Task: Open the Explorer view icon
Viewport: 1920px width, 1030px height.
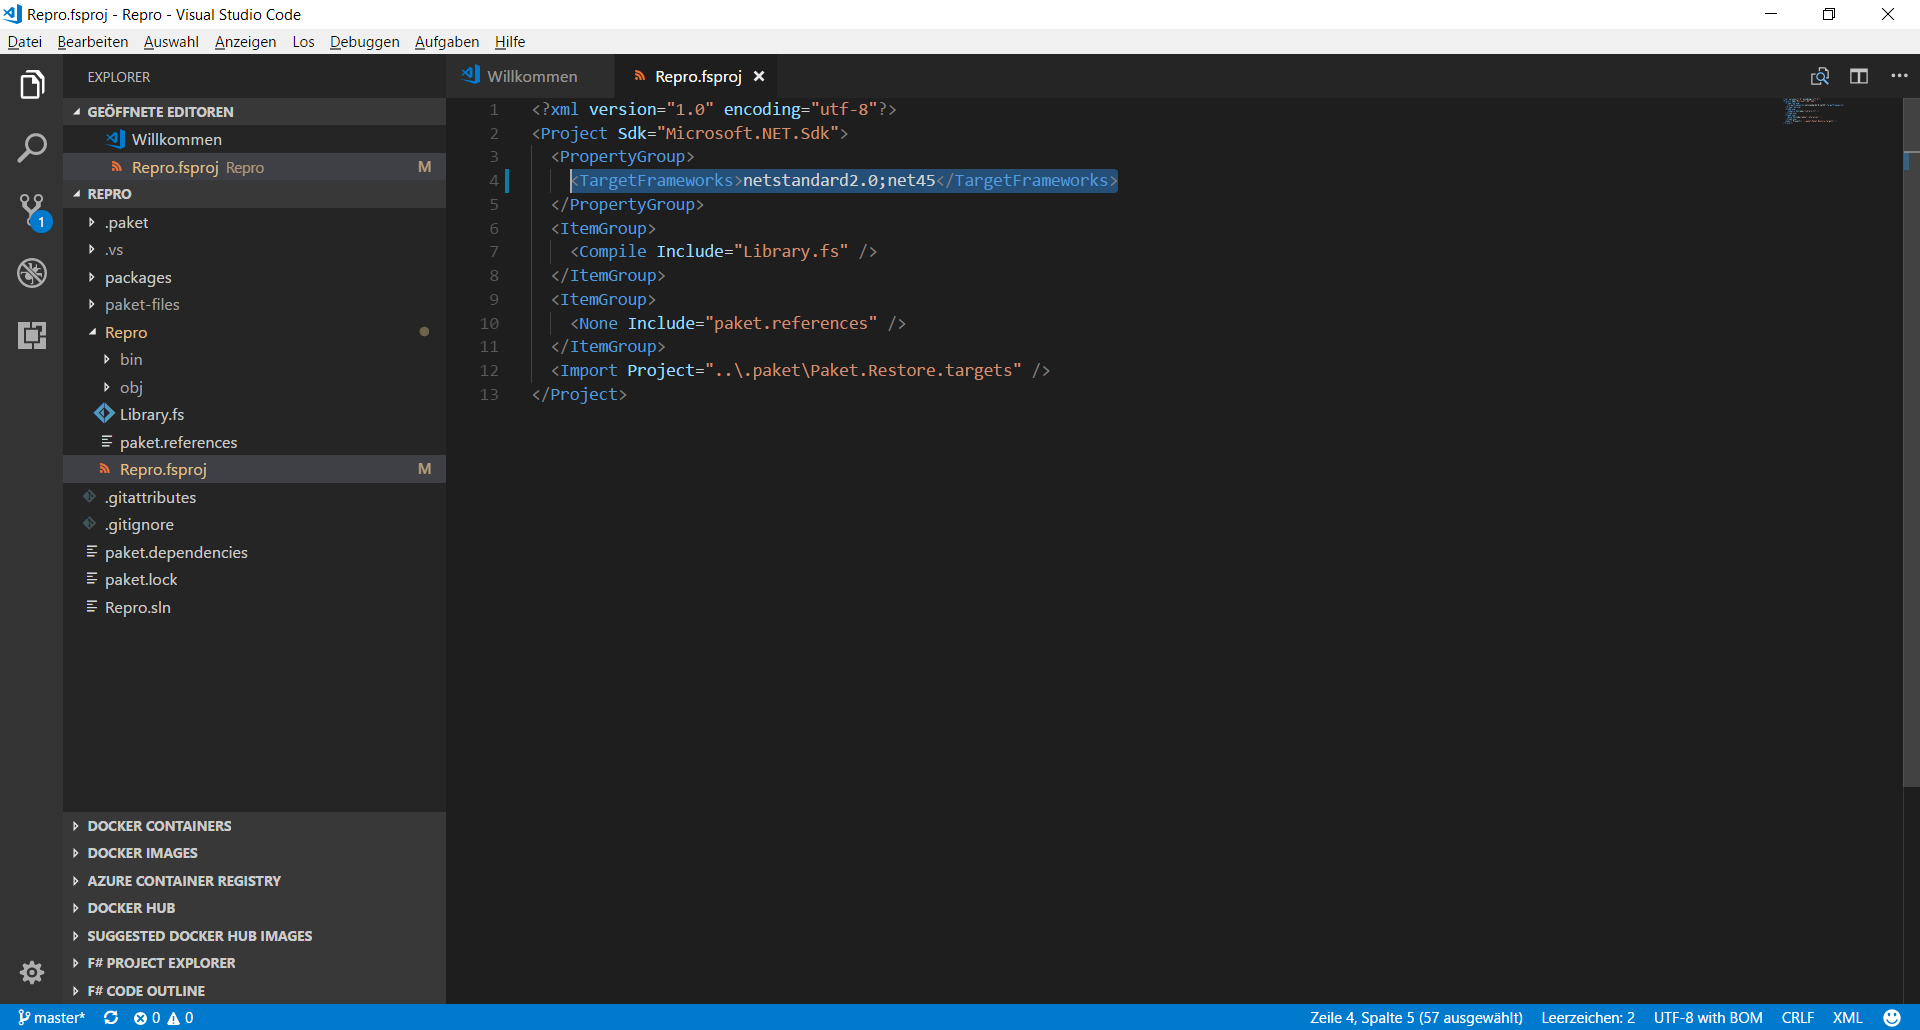Action: pyautogui.click(x=32, y=85)
